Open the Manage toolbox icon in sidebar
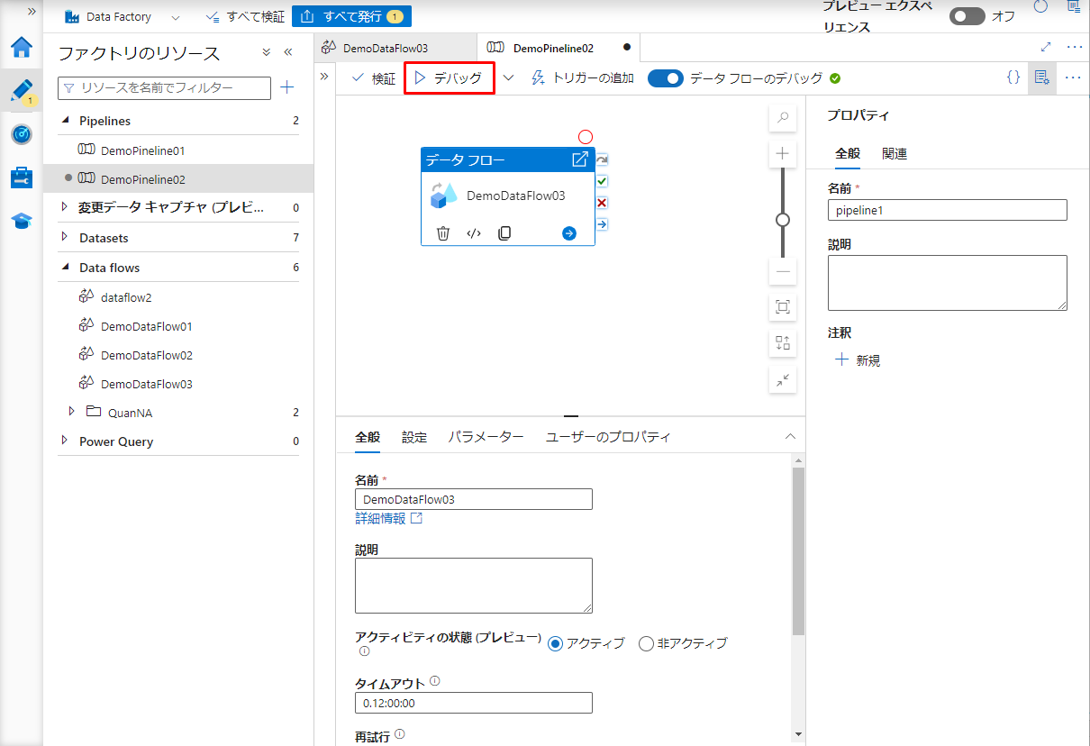 click(x=22, y=177)
